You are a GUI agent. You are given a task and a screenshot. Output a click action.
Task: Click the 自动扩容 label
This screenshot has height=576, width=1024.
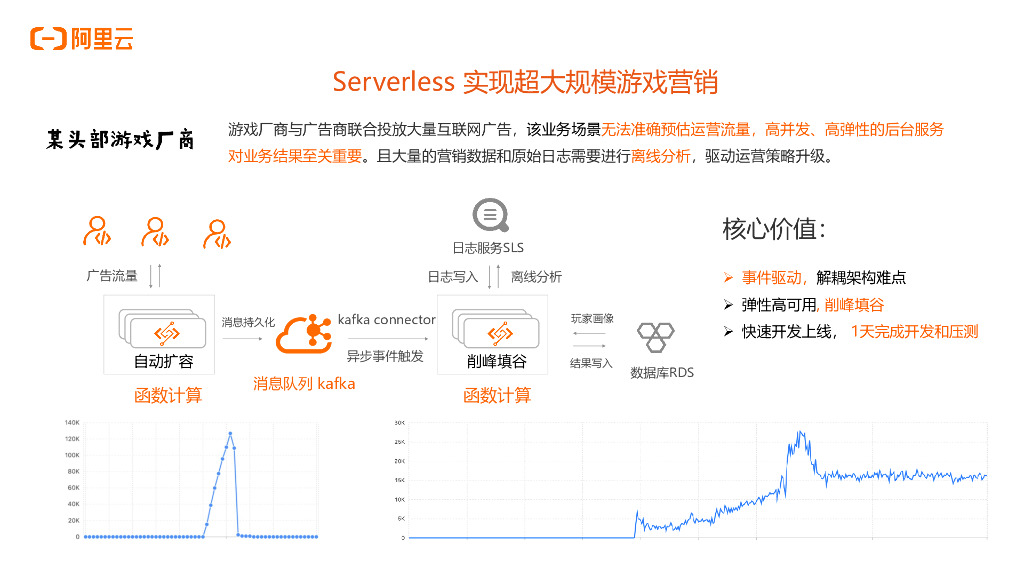coord(163,361)
